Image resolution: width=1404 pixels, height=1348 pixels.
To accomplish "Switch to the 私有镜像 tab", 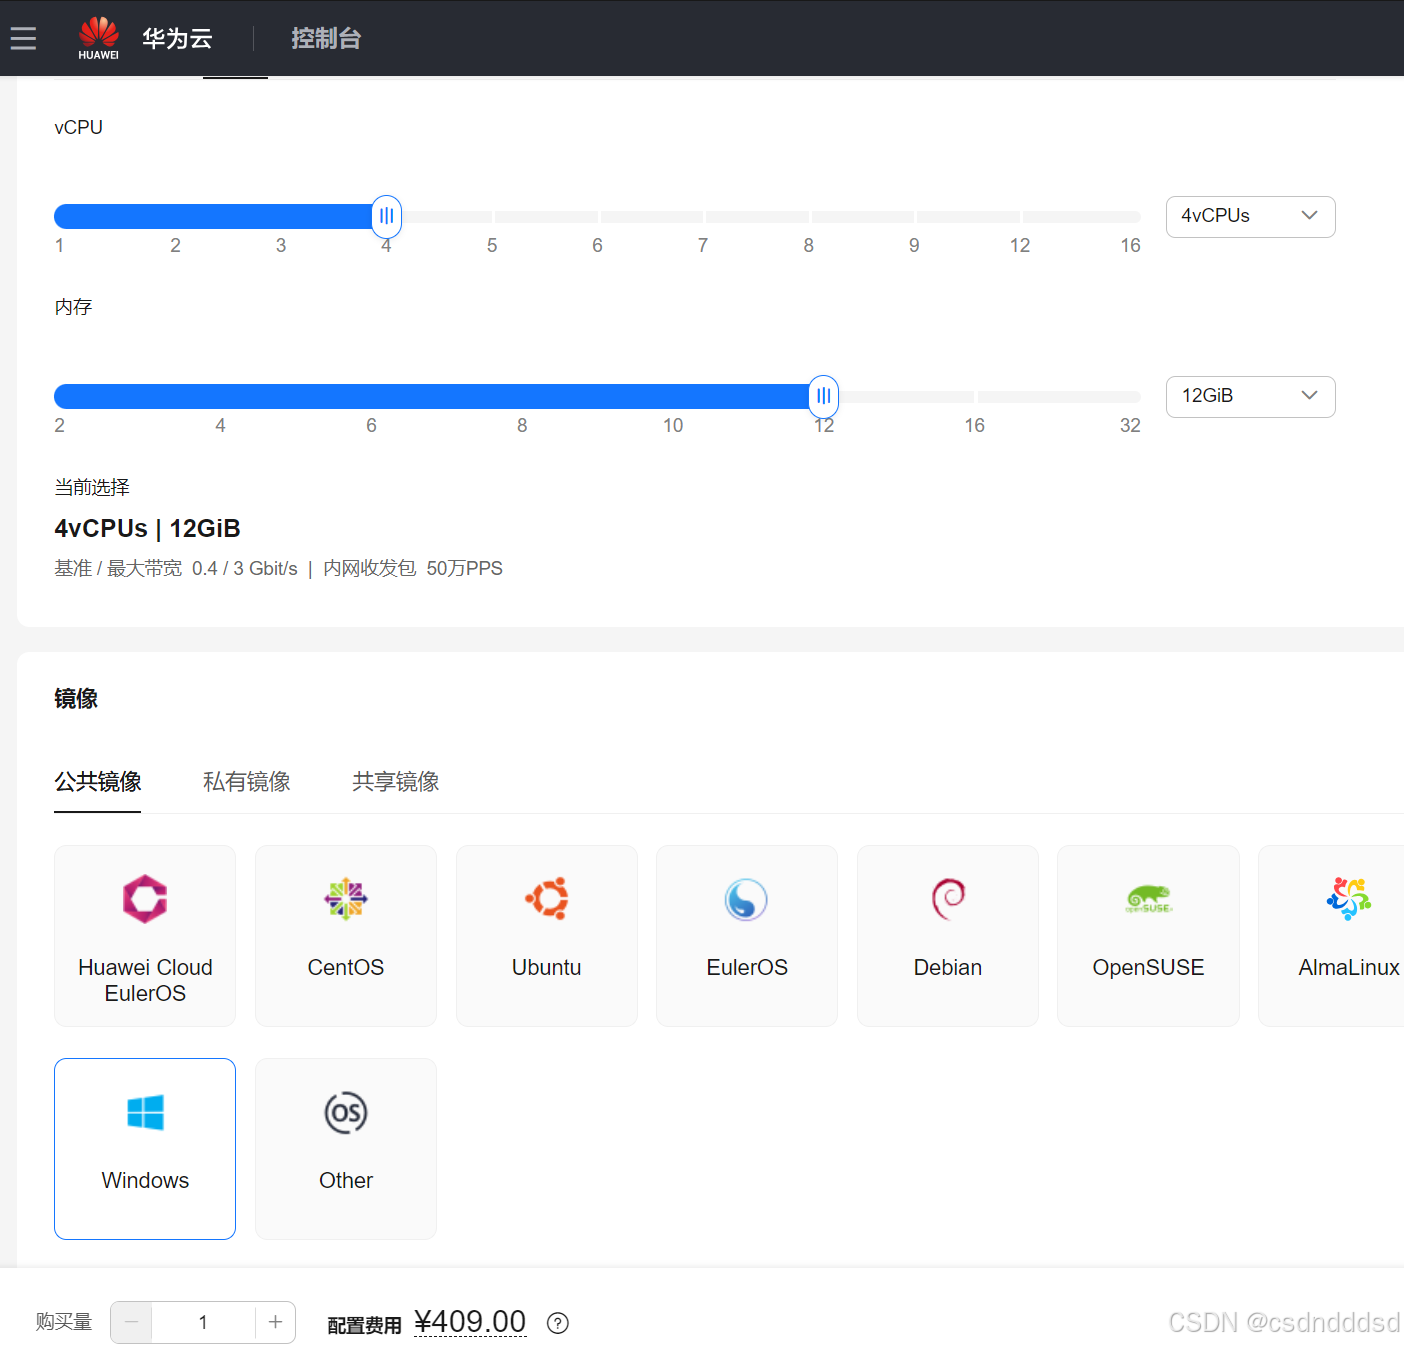I will [247, 782].
